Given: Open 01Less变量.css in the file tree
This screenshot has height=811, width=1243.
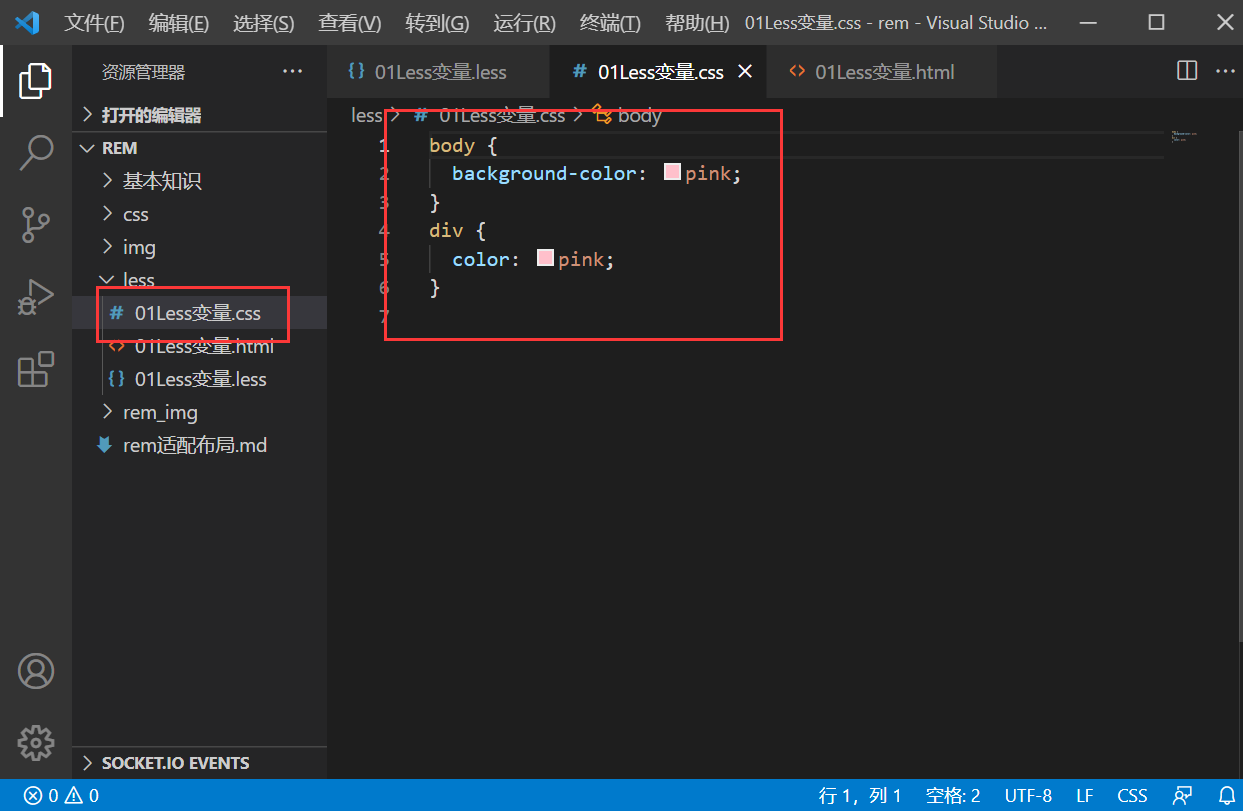Looking at the screenshot, I should pyautogui.click(x=199, y=313).
